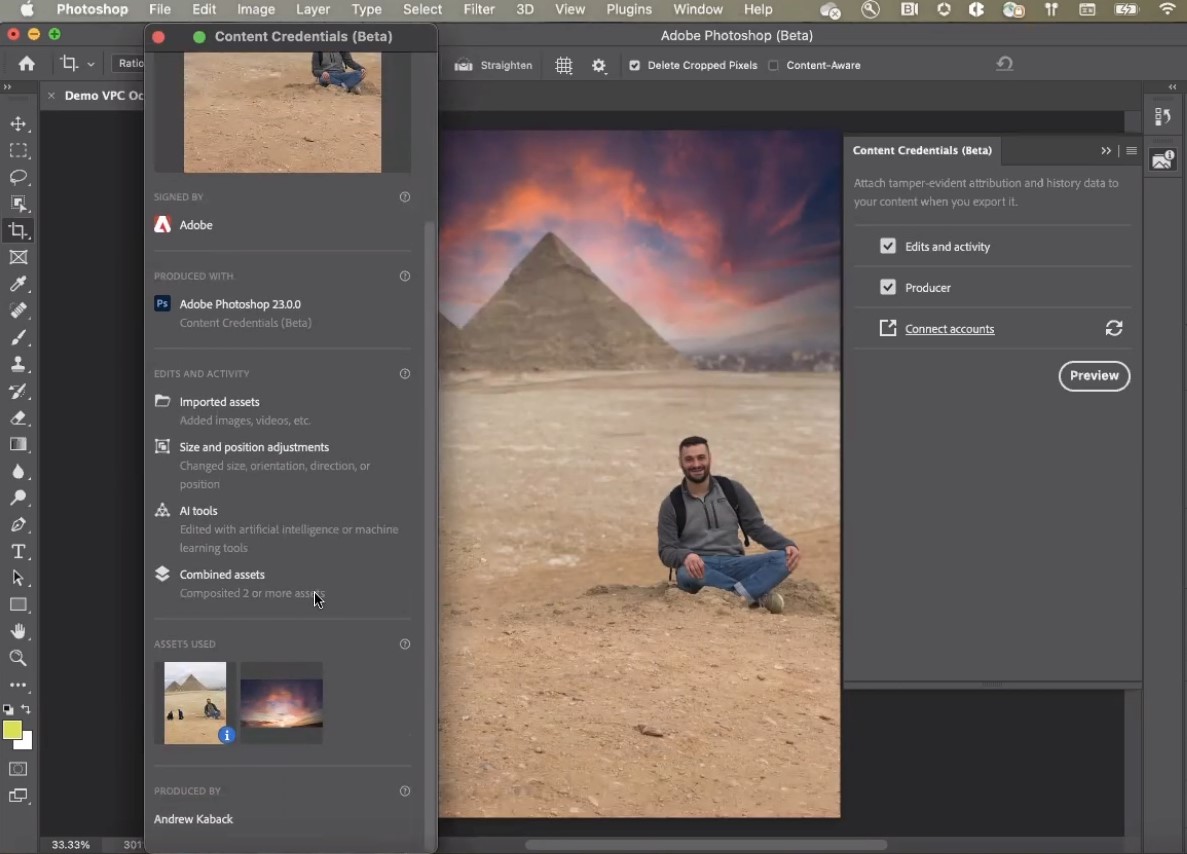Viewport: 1187px width, 854px height.
Task: Open the Content Credentials panel options menu
Action: [1131, 151]
